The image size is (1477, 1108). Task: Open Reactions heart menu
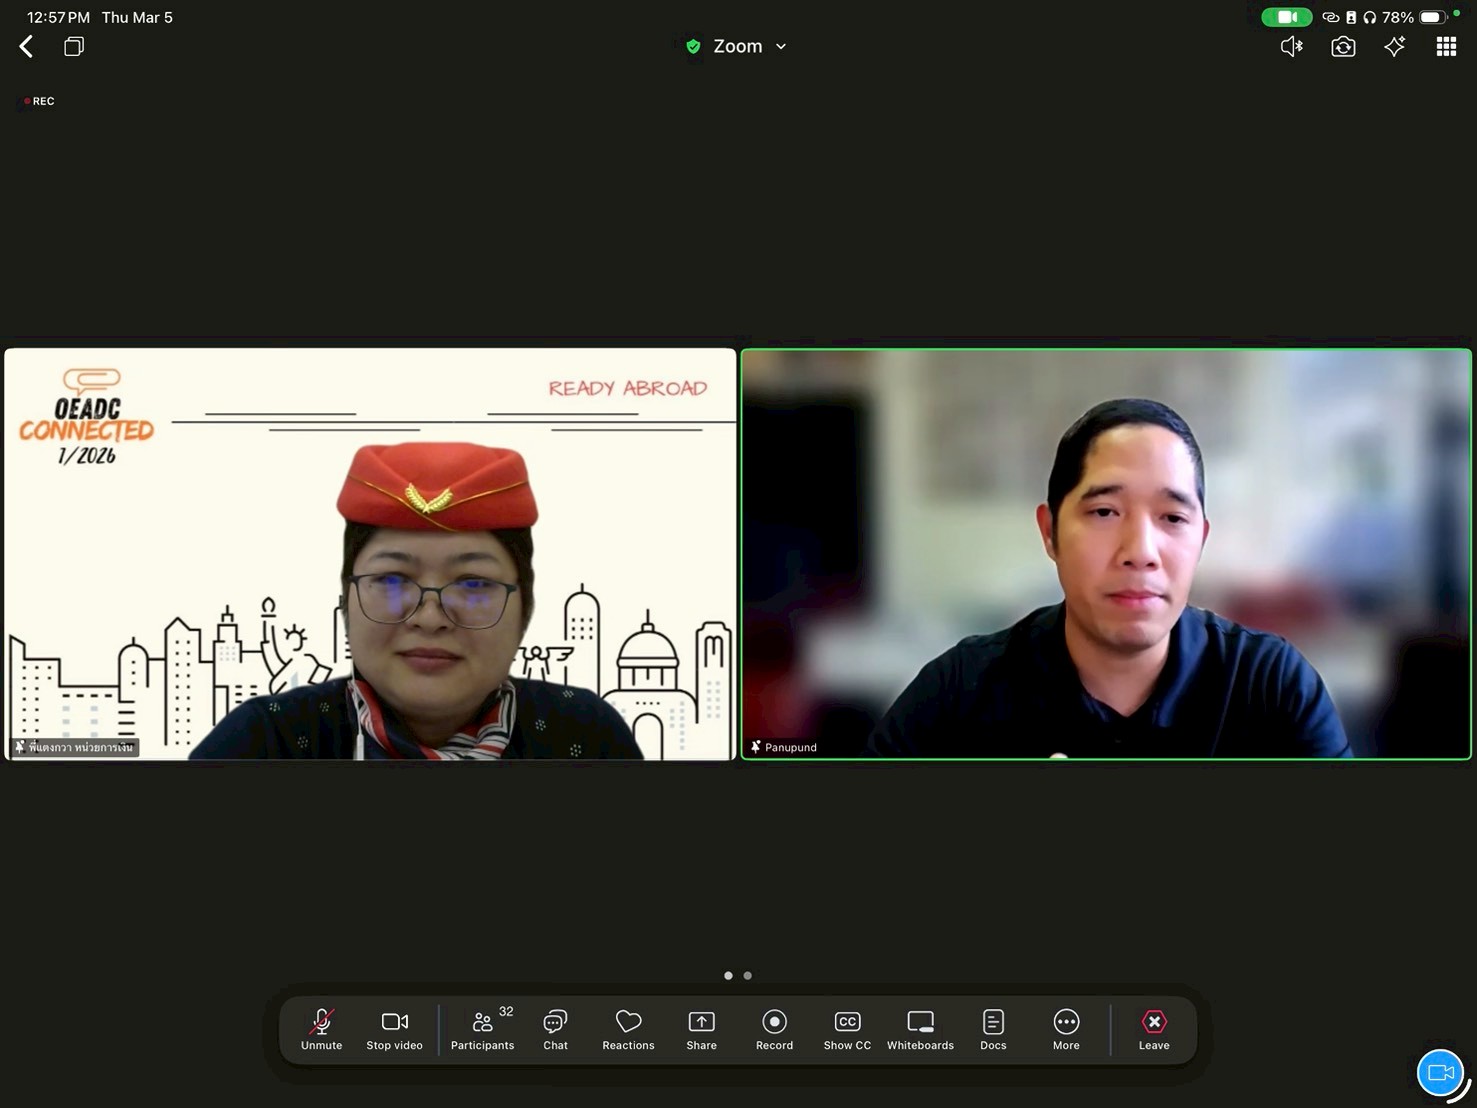628,1029
